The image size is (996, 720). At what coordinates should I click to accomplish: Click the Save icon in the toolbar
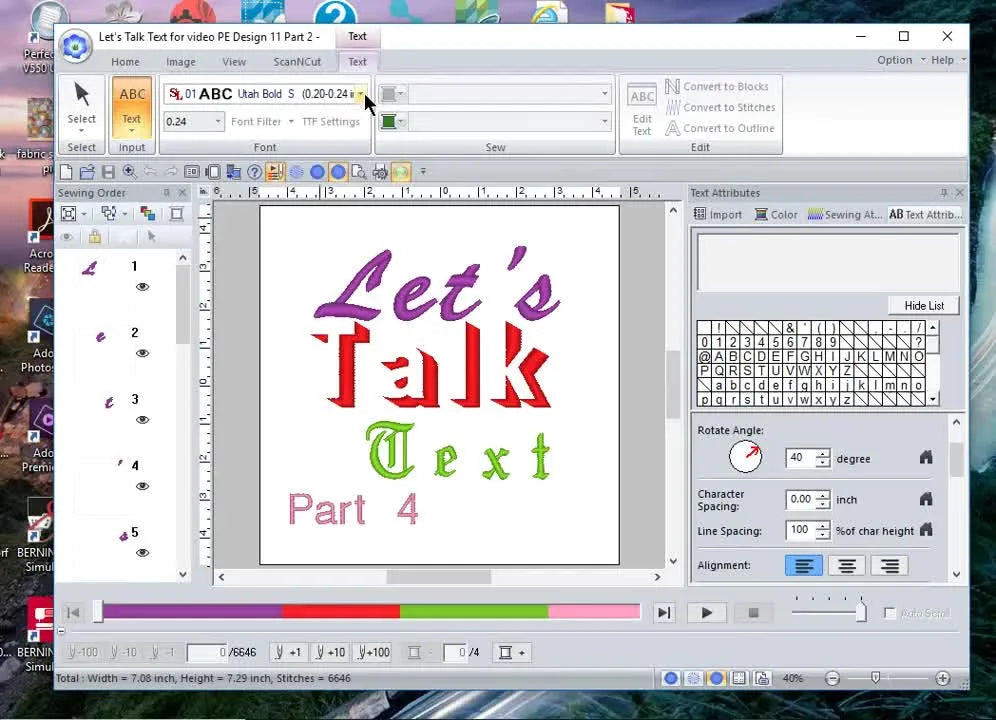[109, 171]
